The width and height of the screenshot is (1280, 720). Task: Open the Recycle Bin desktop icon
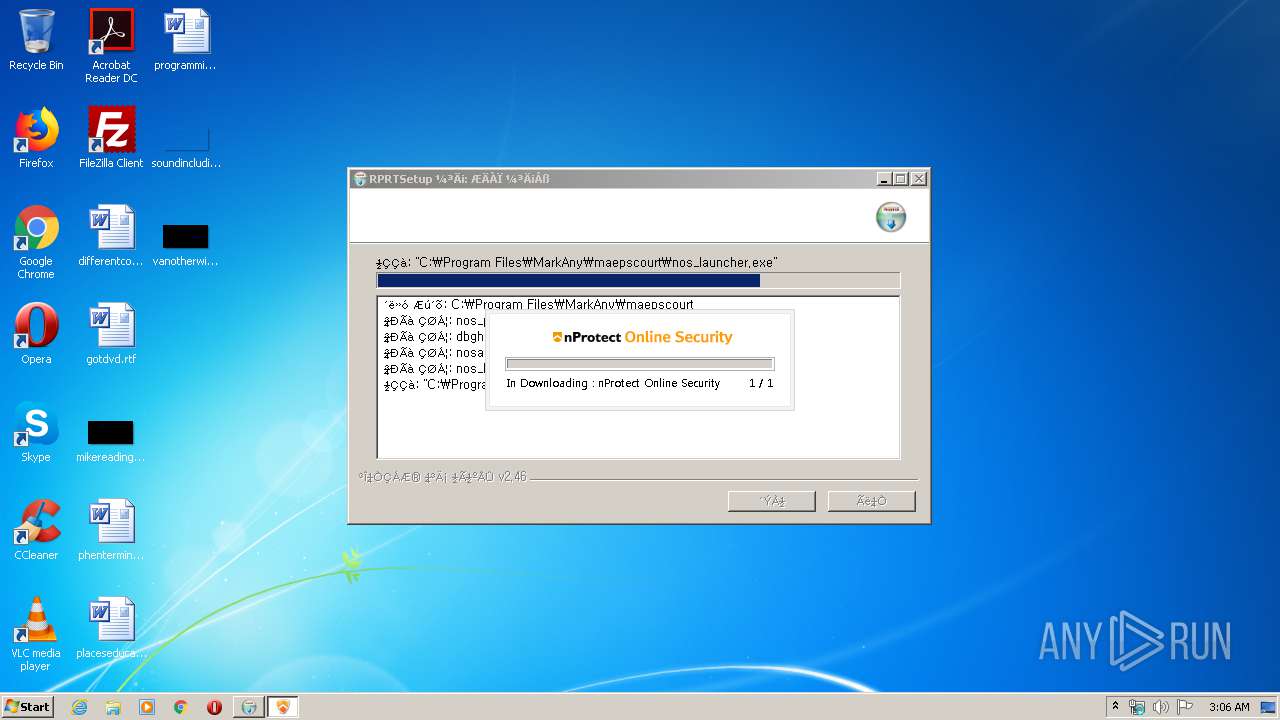(36, 40)
